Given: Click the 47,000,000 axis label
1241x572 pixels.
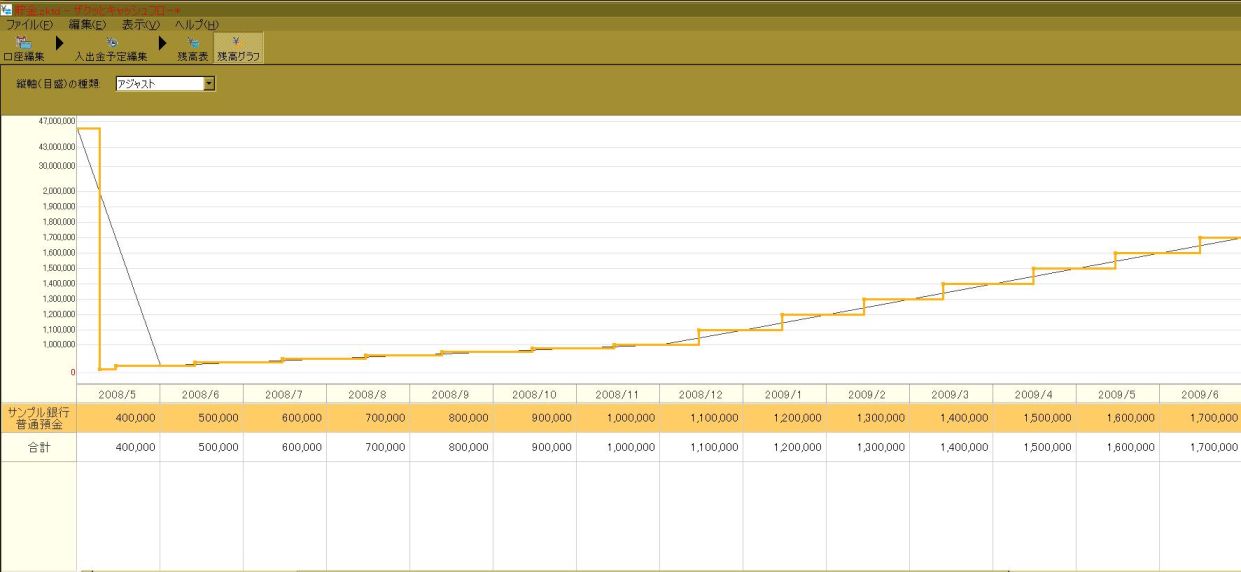Looking at the screenshot, I should coord(55,120).
